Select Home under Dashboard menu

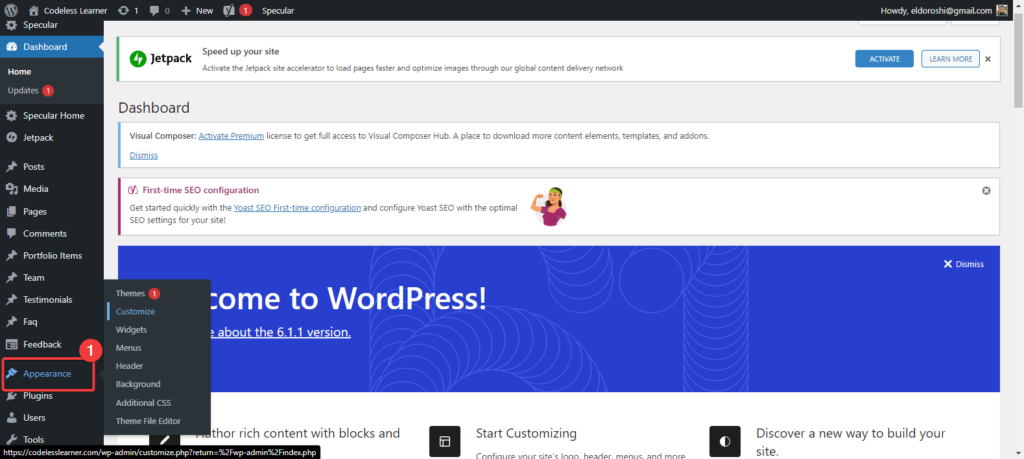(x=20, y=72)
